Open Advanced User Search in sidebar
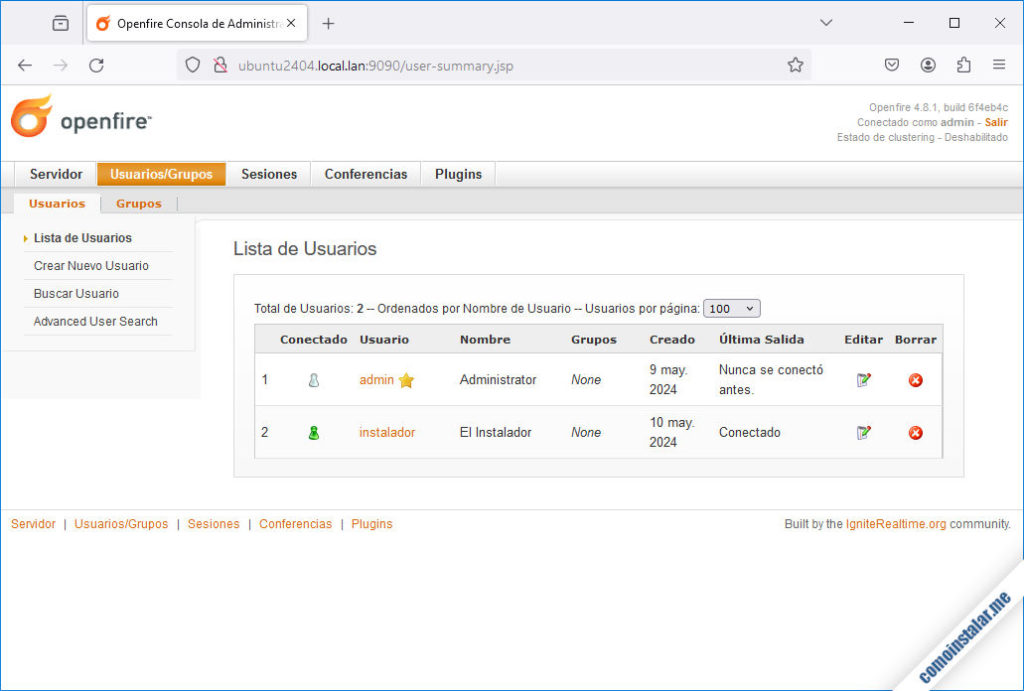The image size is (1024, 691). point(95,321)
